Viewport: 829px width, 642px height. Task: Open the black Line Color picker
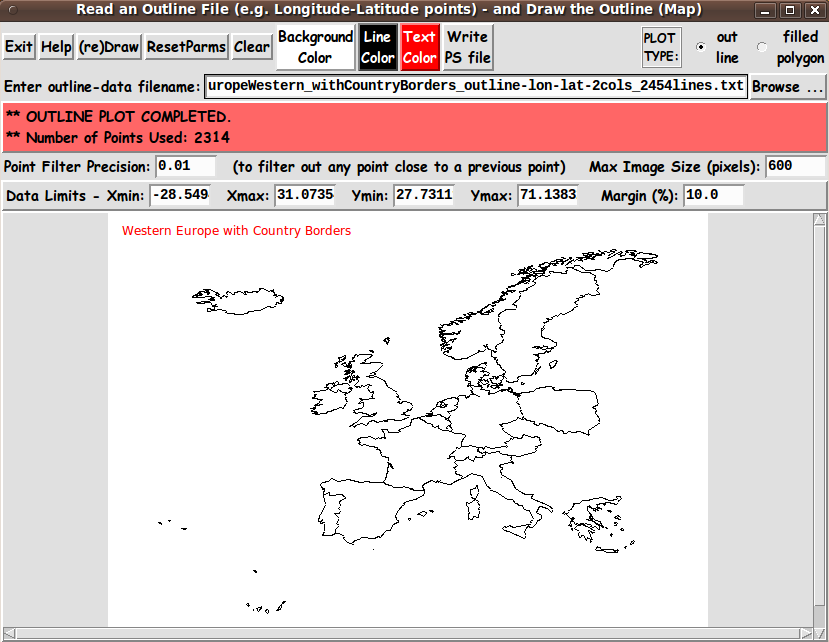pos(377,47)
